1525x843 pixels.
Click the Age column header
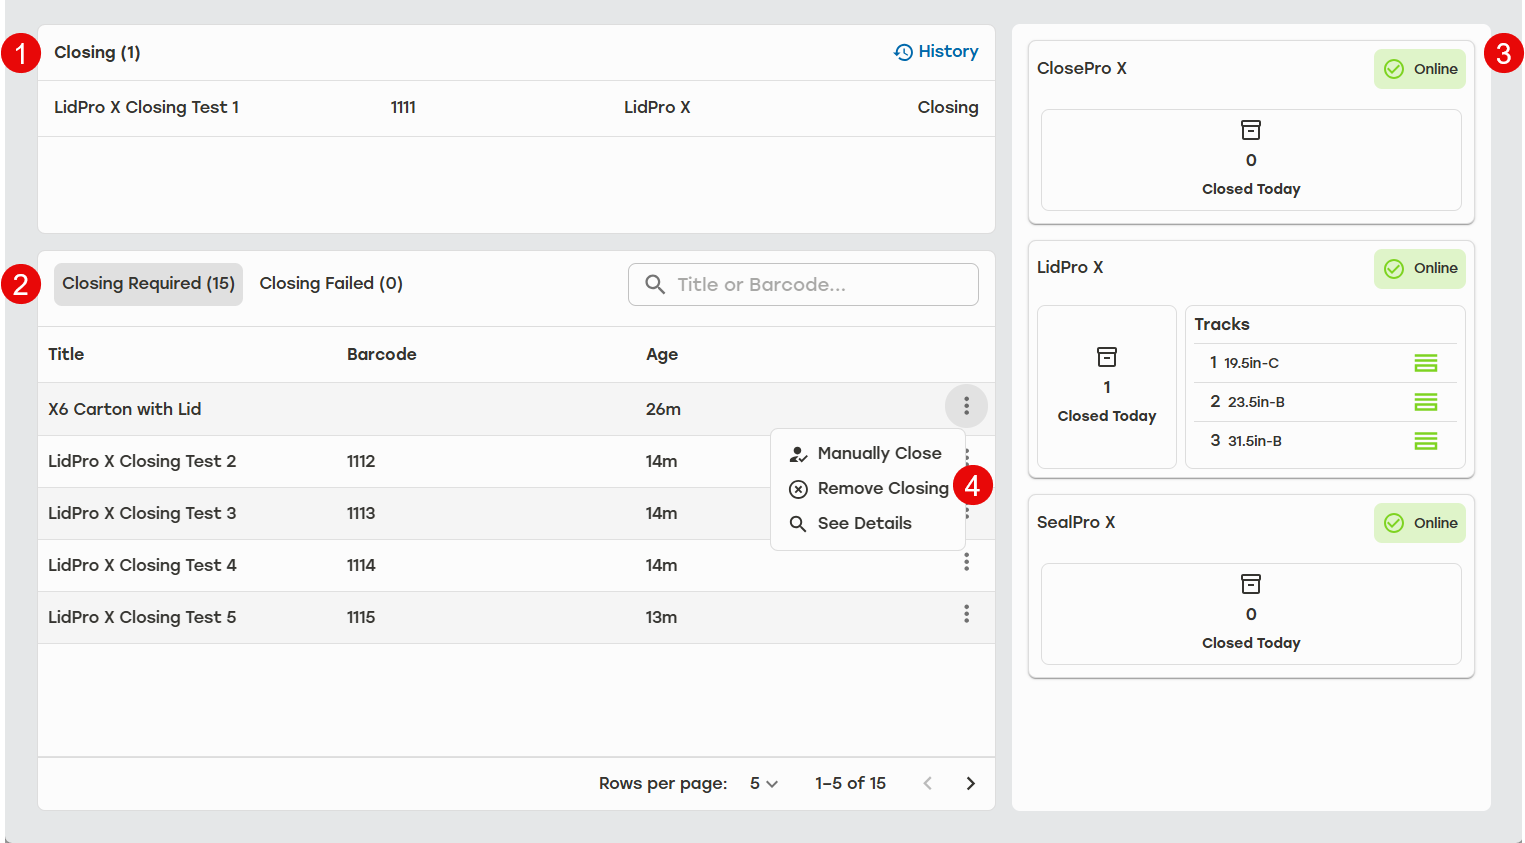pyautogui.click(x=662, y=355)
